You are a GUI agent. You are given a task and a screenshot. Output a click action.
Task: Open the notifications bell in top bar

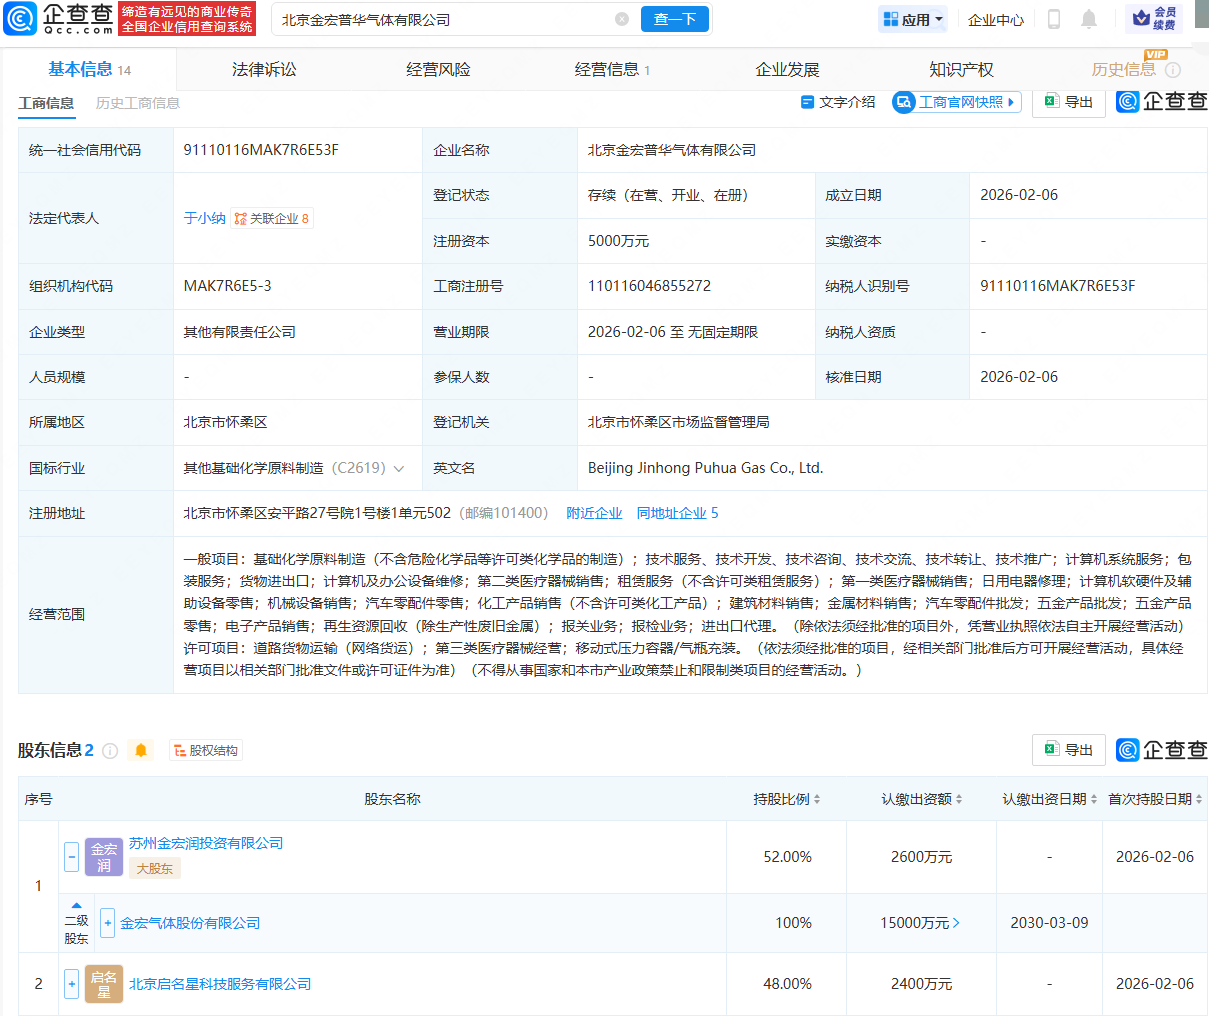[x=1088, y=18]
